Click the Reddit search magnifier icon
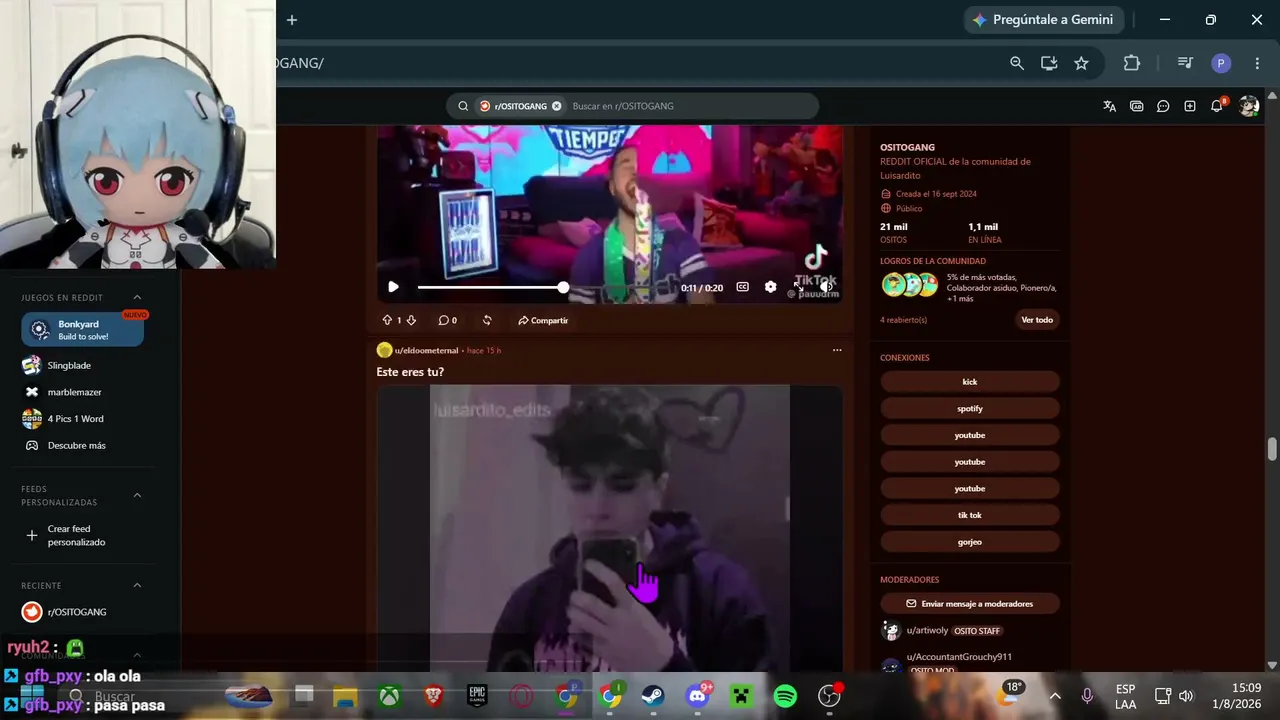The image size is (1280, 720). 463,106
